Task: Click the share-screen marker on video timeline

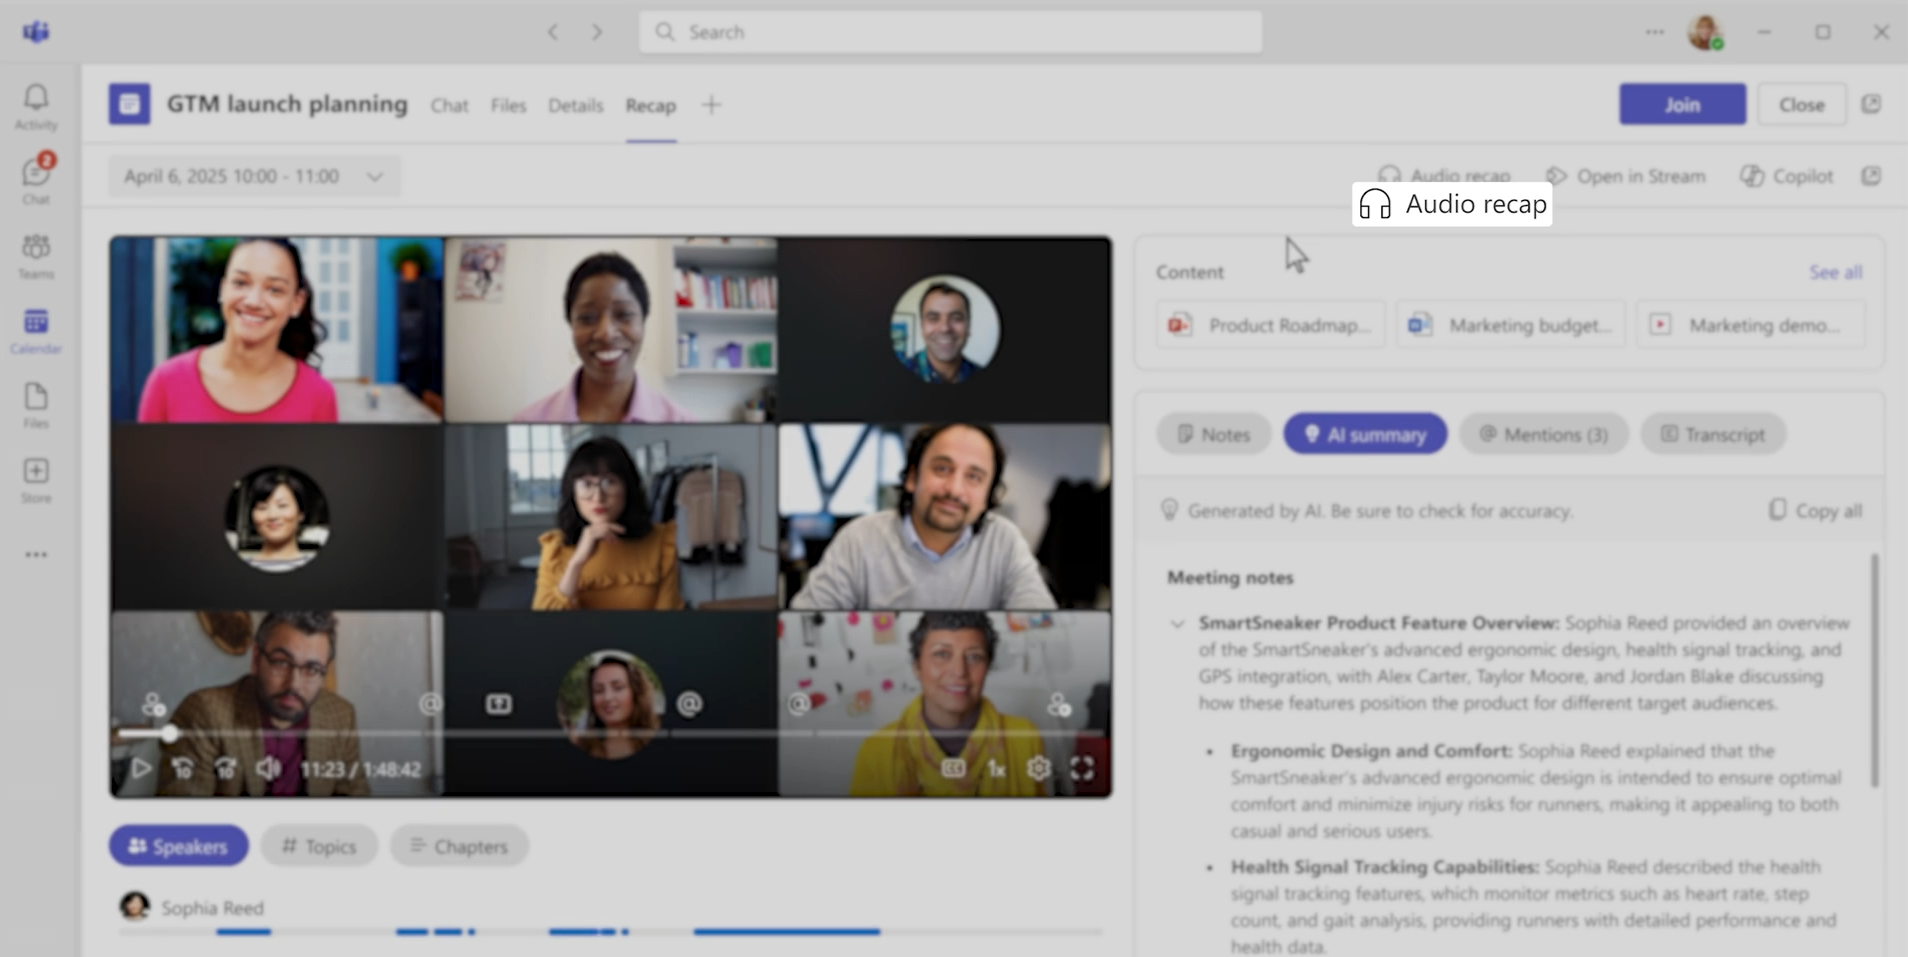Action: [x=499, y=704]
